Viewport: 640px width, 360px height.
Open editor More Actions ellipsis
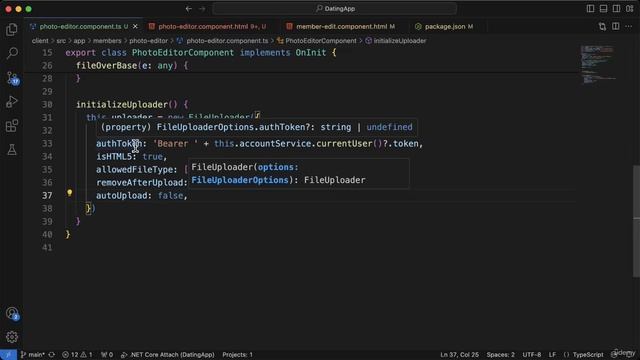629,27
